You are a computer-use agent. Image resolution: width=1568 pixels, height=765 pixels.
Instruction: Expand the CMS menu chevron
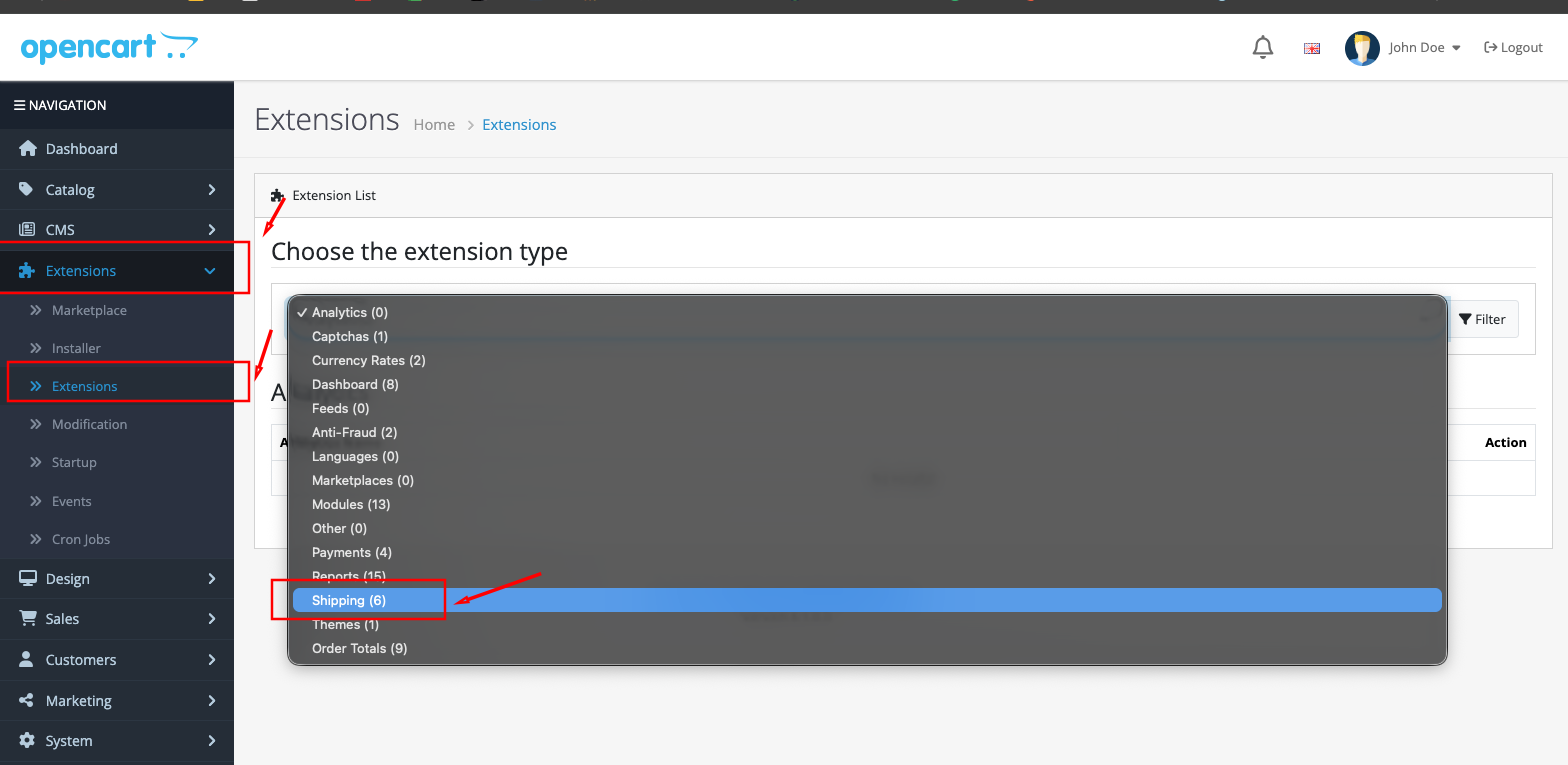coord(211,230)
